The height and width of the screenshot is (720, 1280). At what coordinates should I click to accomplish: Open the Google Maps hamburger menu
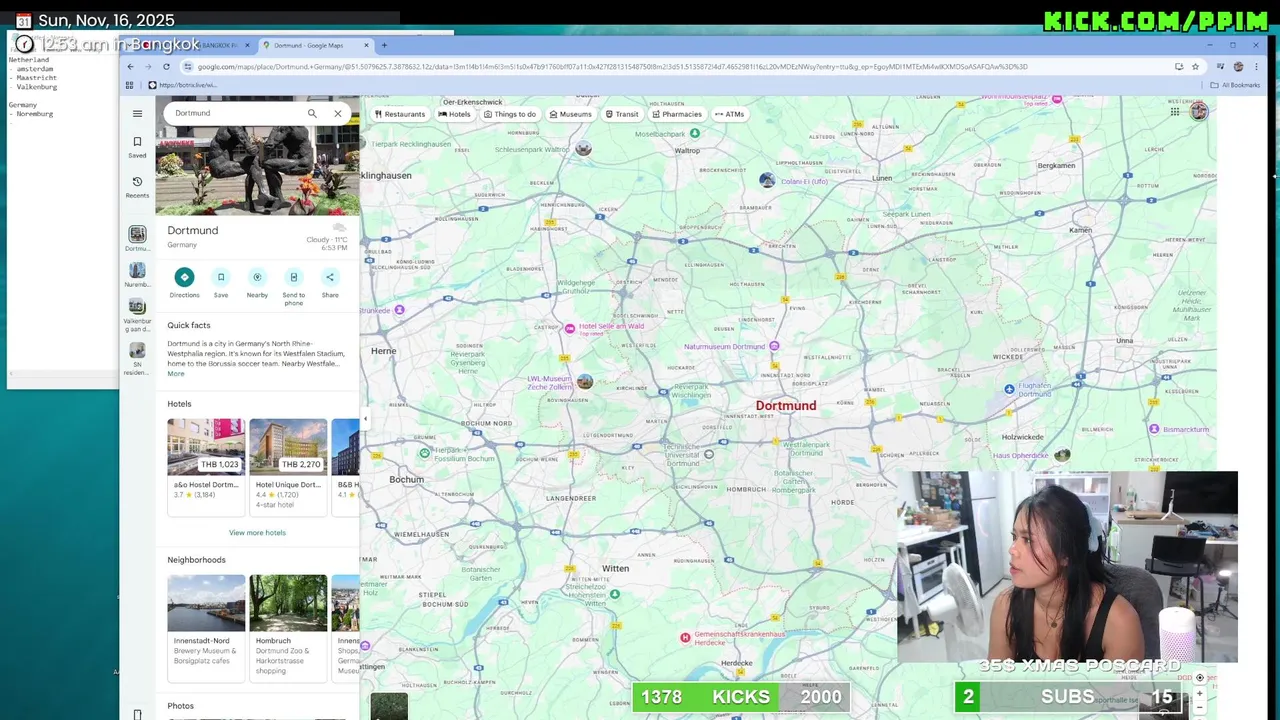pyautogui.click(x=137, y=113)
